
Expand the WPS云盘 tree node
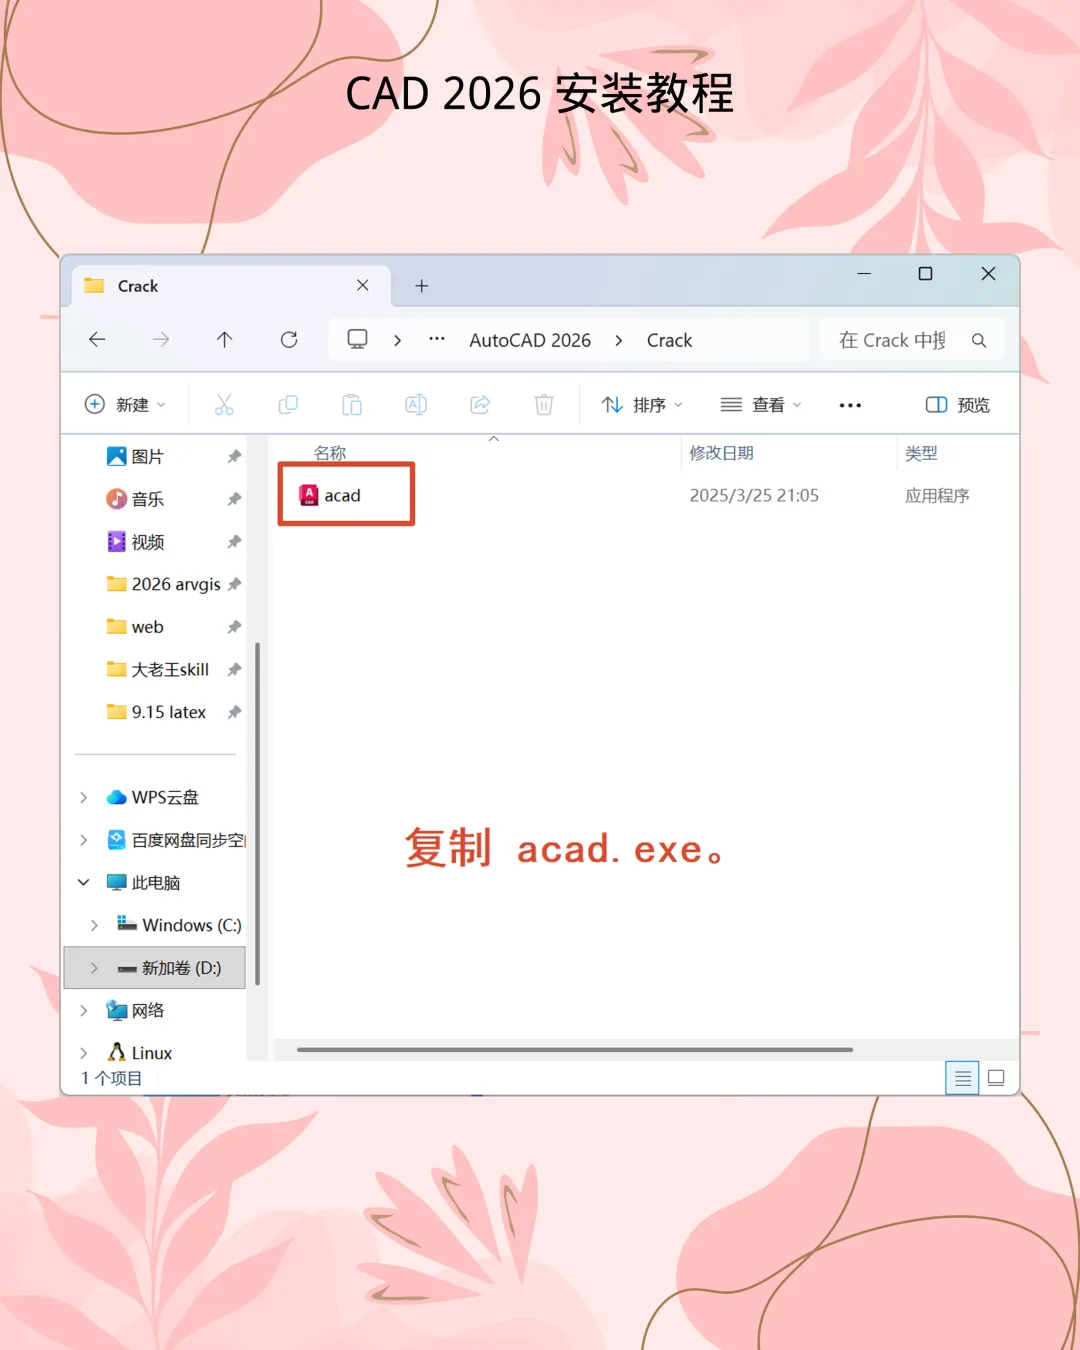point(83,797)
